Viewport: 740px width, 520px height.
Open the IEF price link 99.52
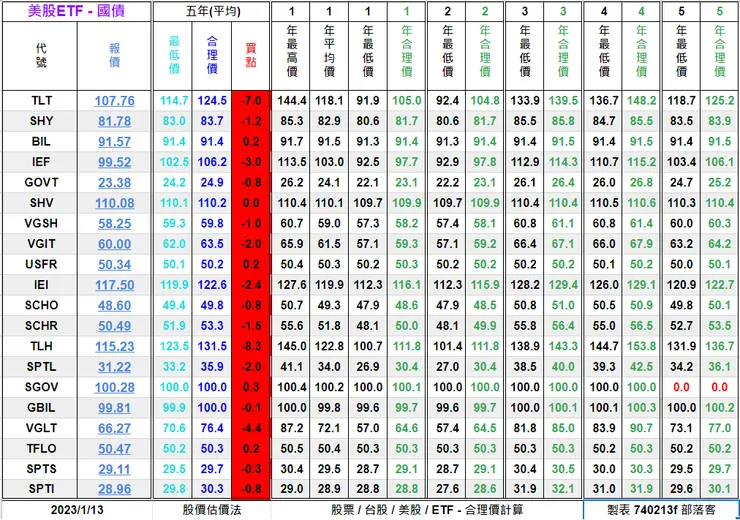point(114,162)
